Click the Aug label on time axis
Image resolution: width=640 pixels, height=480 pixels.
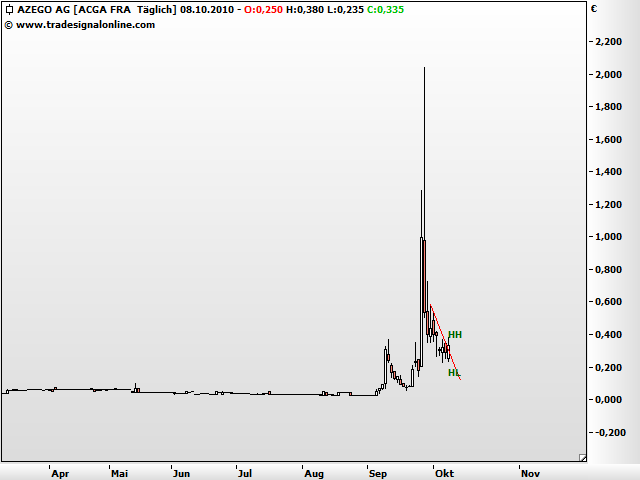(x=314, y=473)
